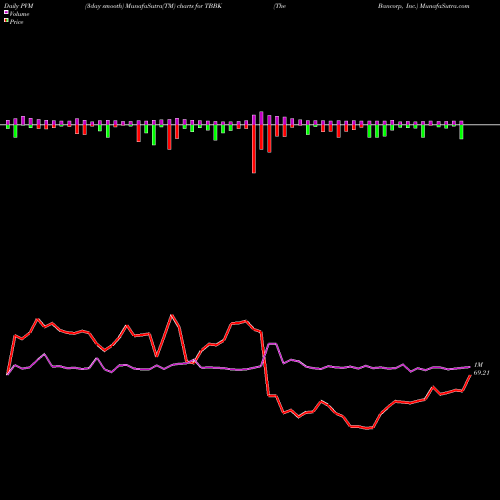Click the 'Bancorp, Inc.) MunafaSutra.com' text
This screenshot has height=500, width=500.
tap(423, 6)
